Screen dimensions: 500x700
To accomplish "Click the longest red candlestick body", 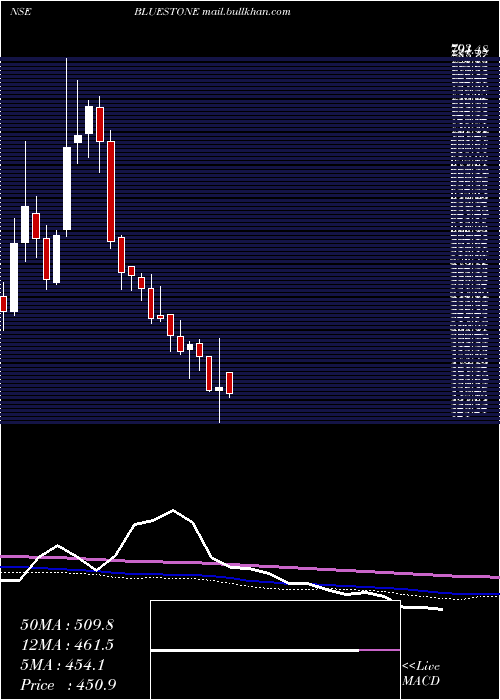I will (111, 191).
